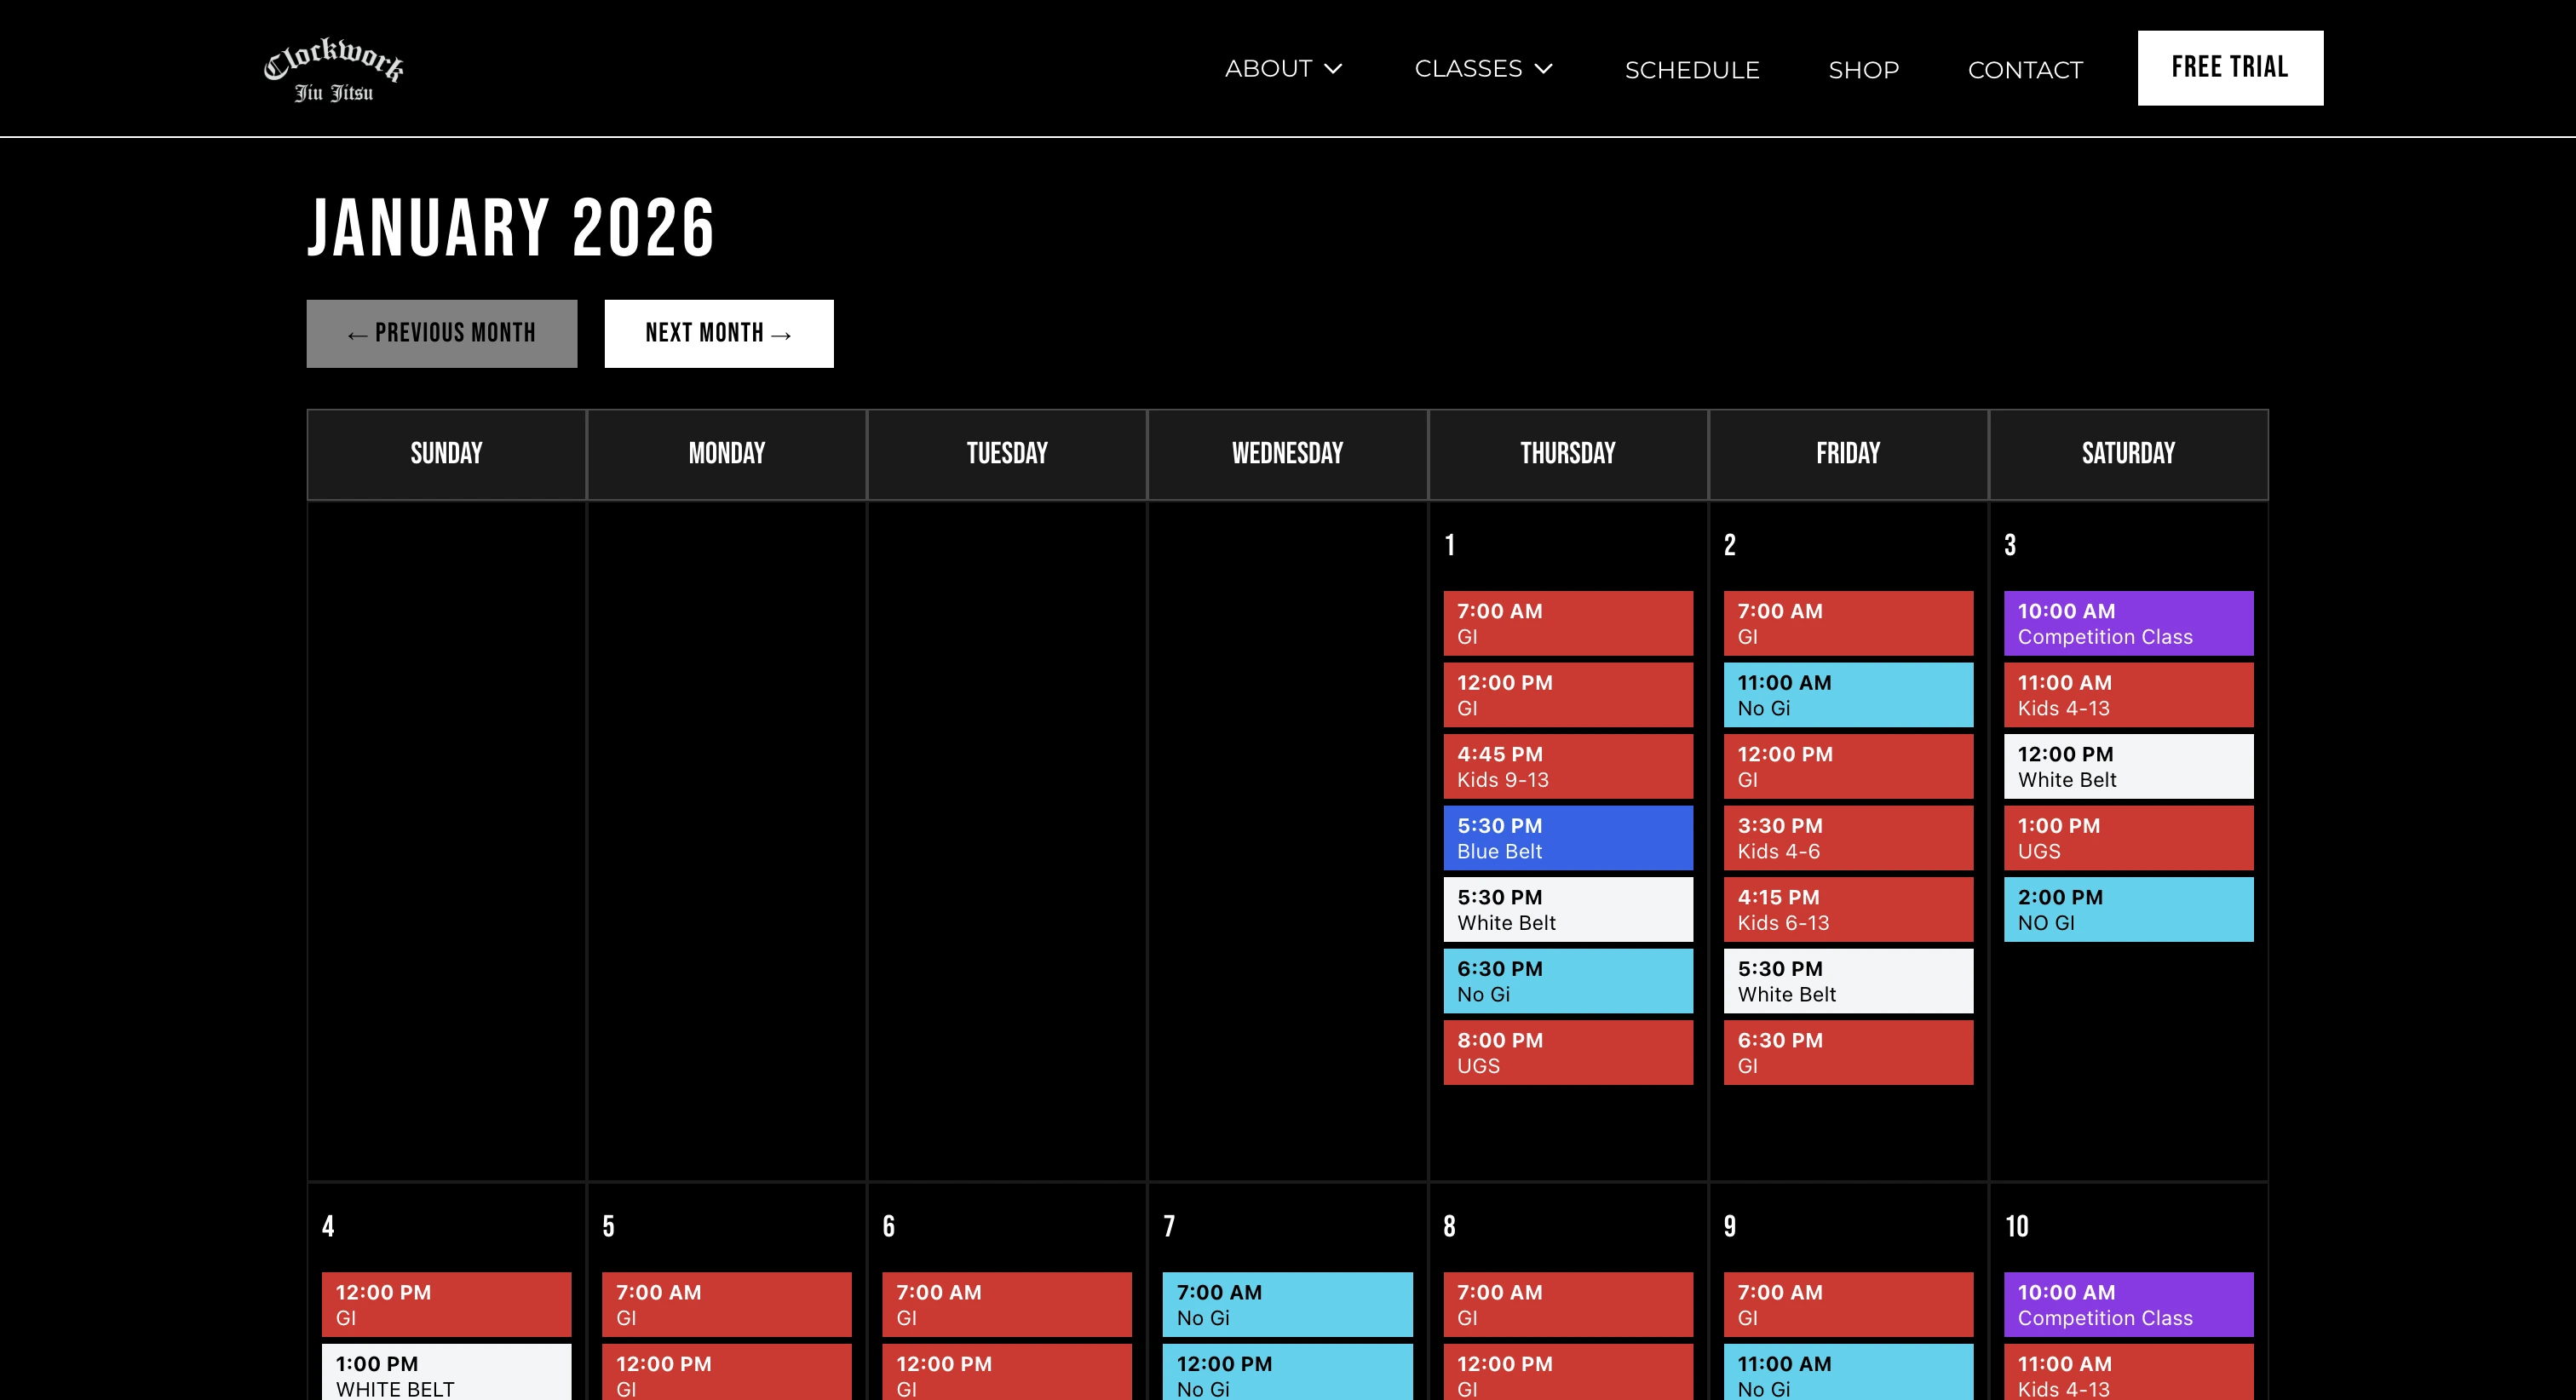Open the 1:00 PM UGS class on Saturday
The image size is (2576, 1400).
(2128, 838)
